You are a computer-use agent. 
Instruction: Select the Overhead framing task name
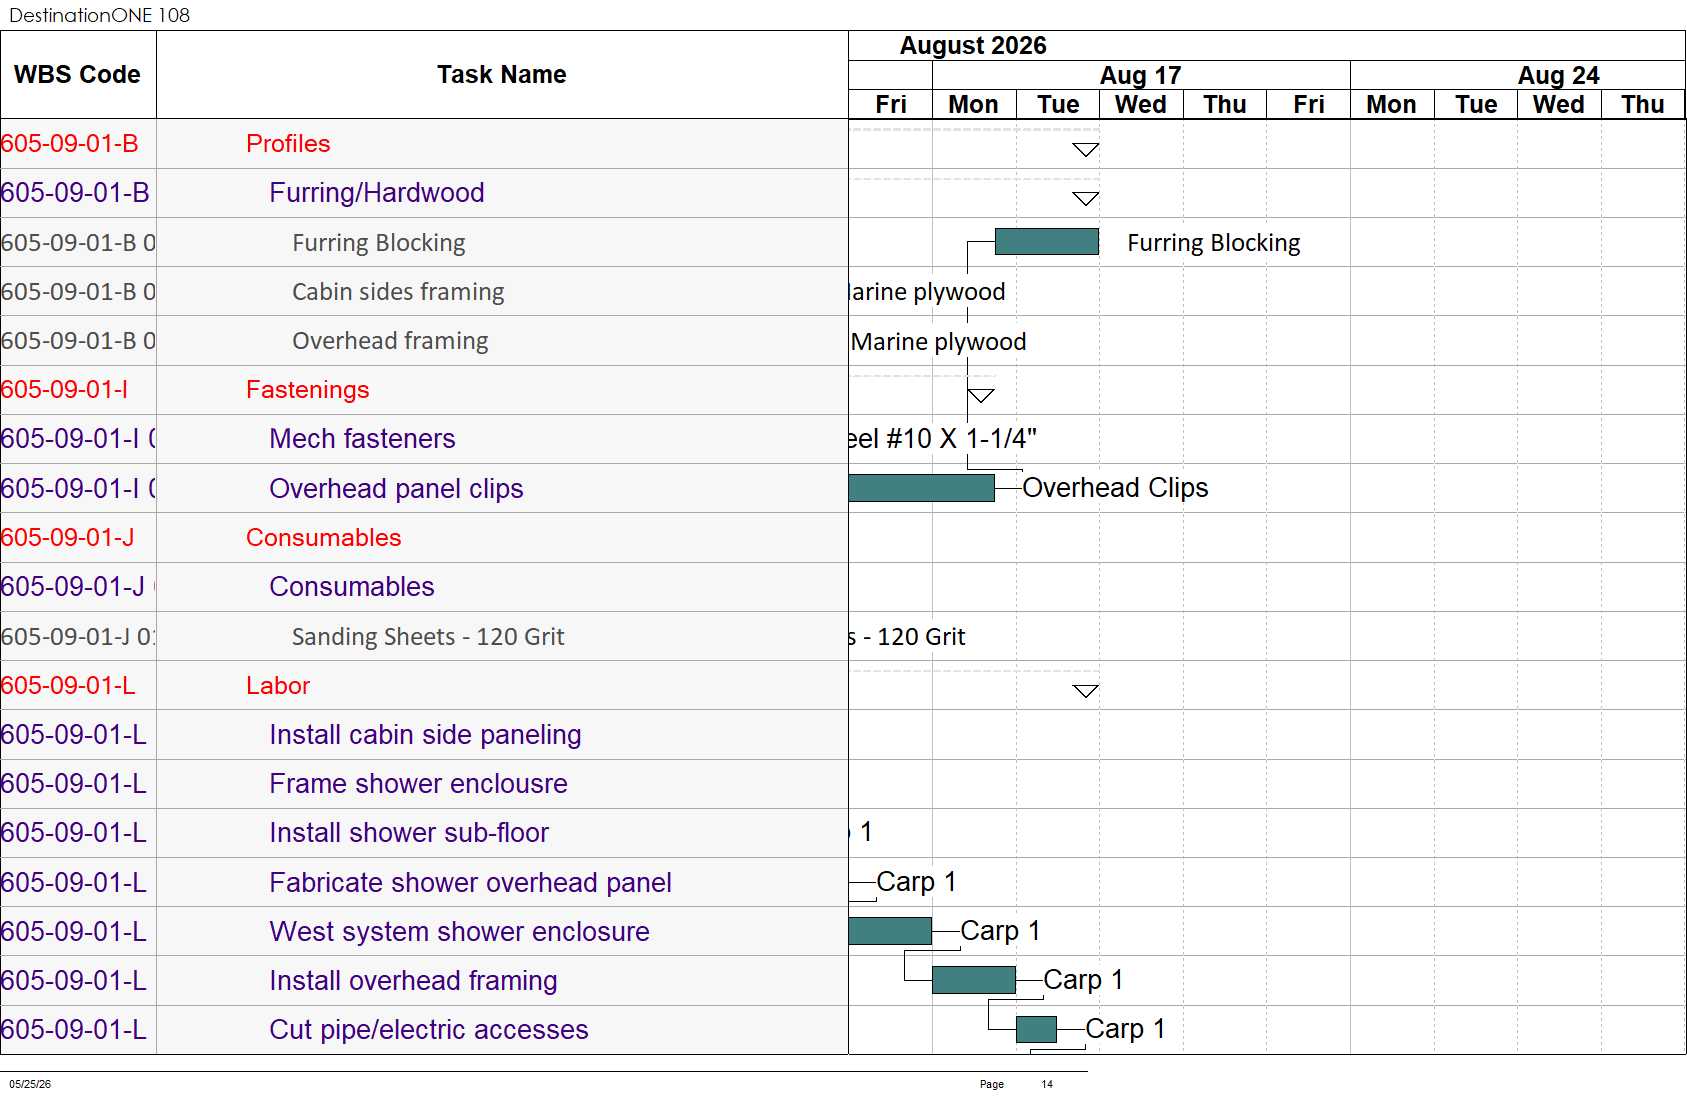(x=390, y=341)
